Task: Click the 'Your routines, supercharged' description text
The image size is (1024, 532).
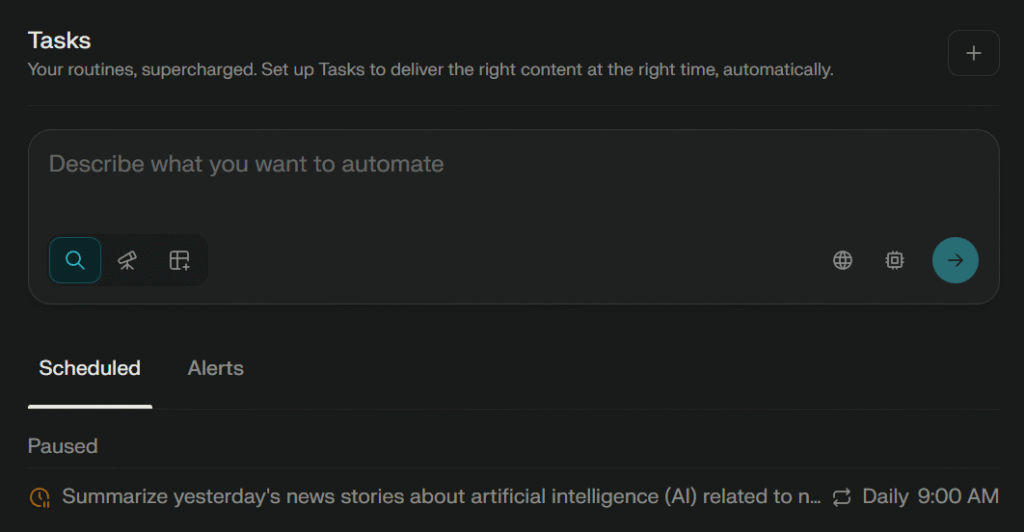Action: [430, 70]
